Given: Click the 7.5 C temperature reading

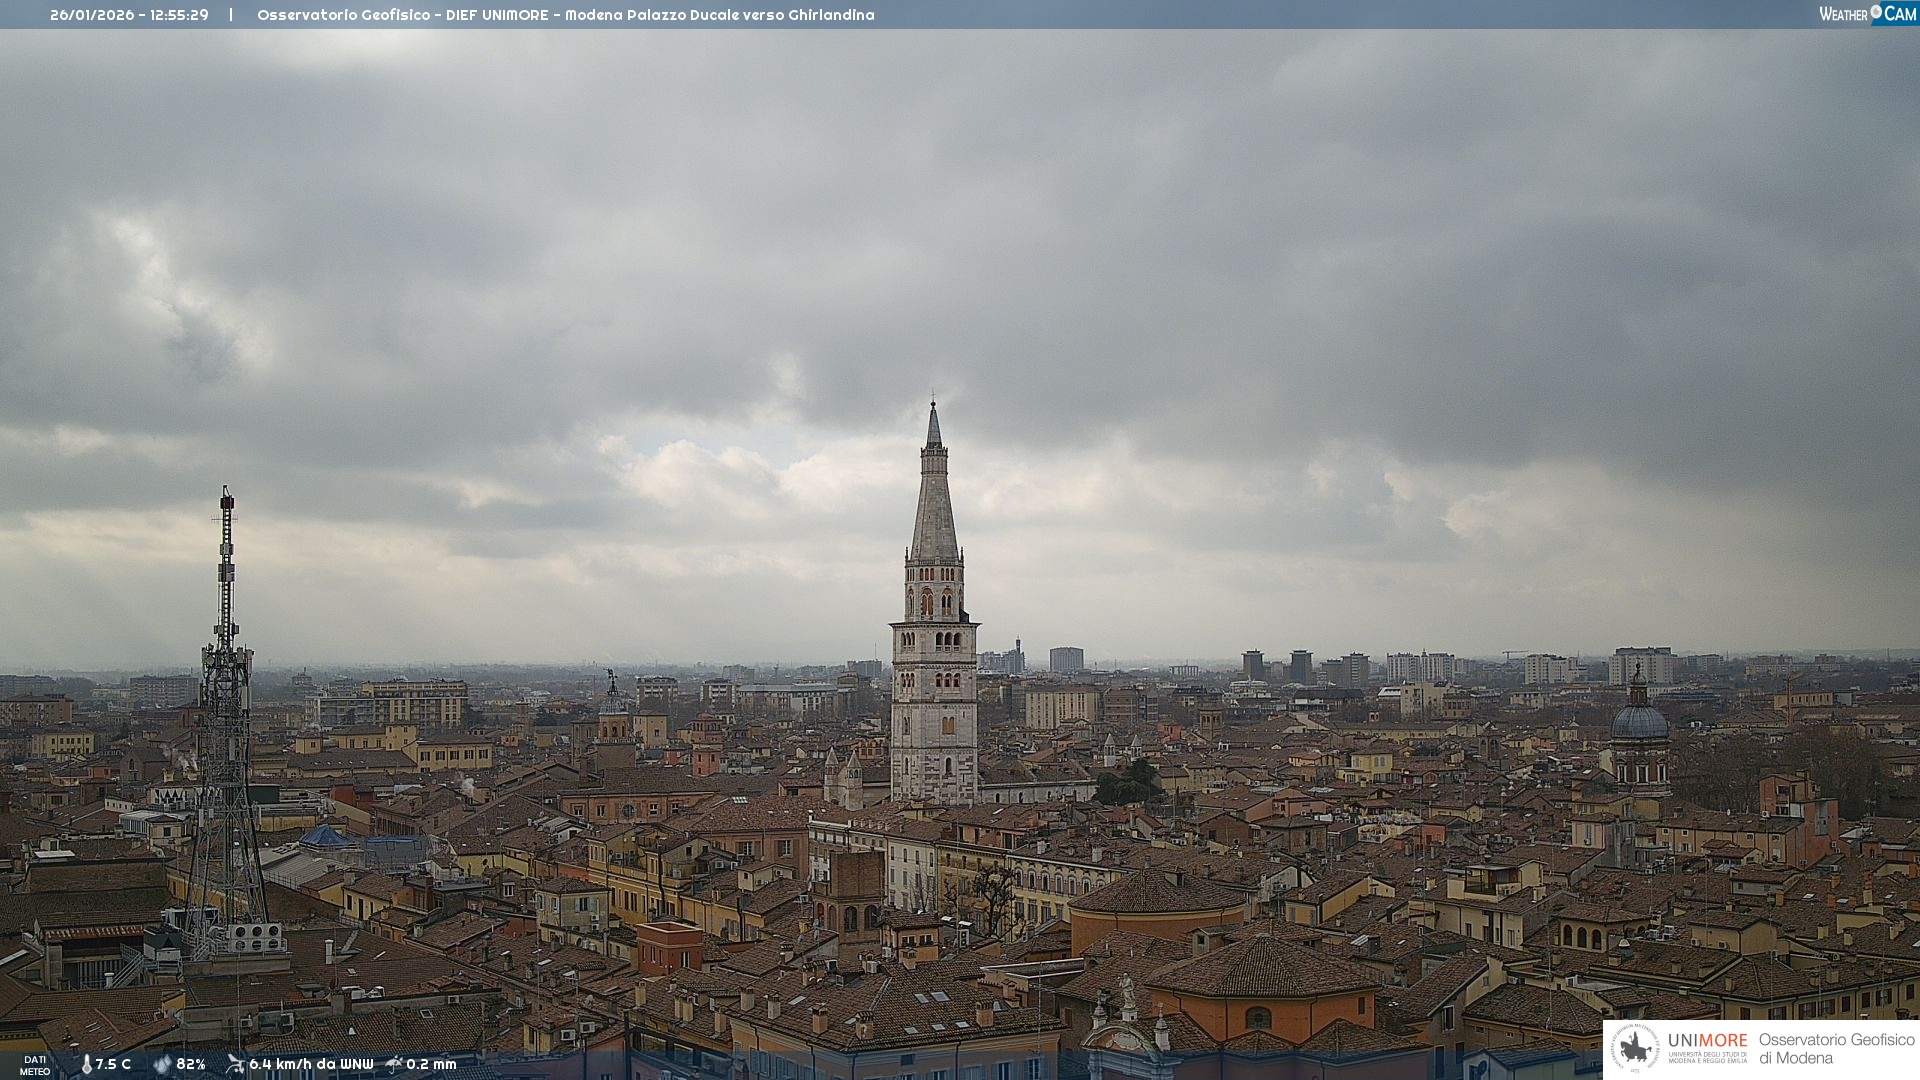Looking at the screenshot, I should tap(113, 1065).
